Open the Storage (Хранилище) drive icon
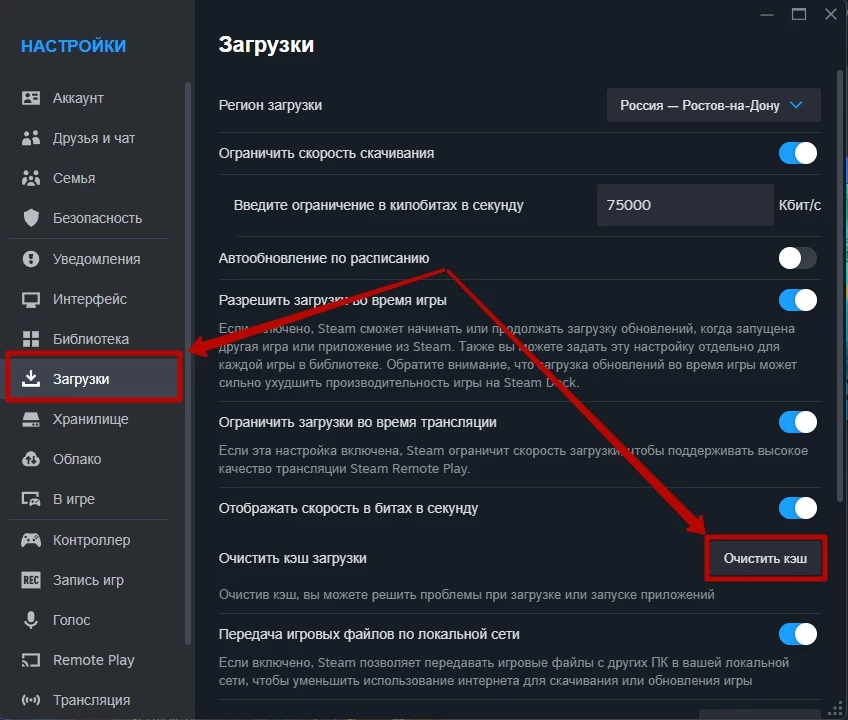This screenshot has width=848, height=720. [31, 419]
